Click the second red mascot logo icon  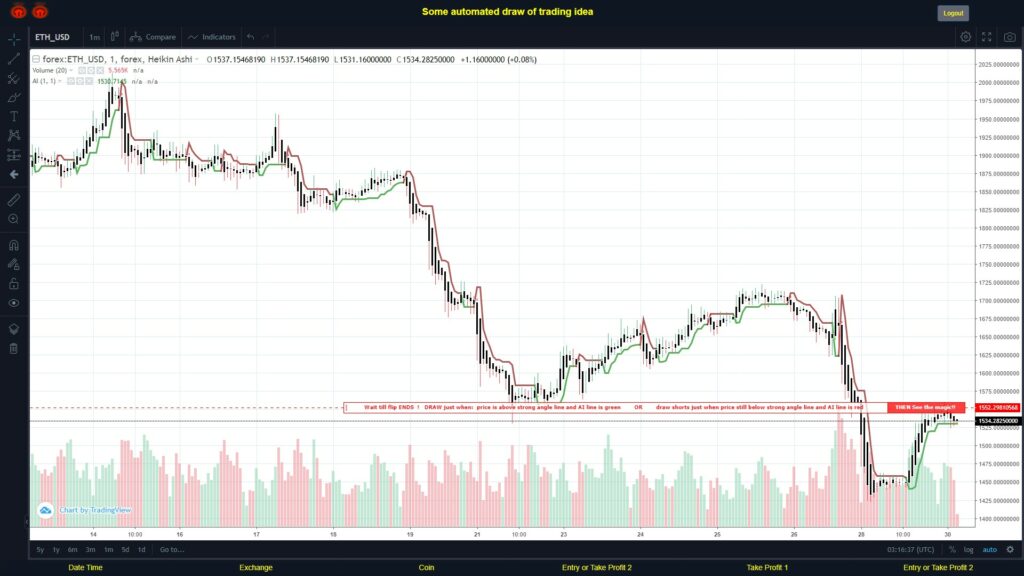coord(40,10)
